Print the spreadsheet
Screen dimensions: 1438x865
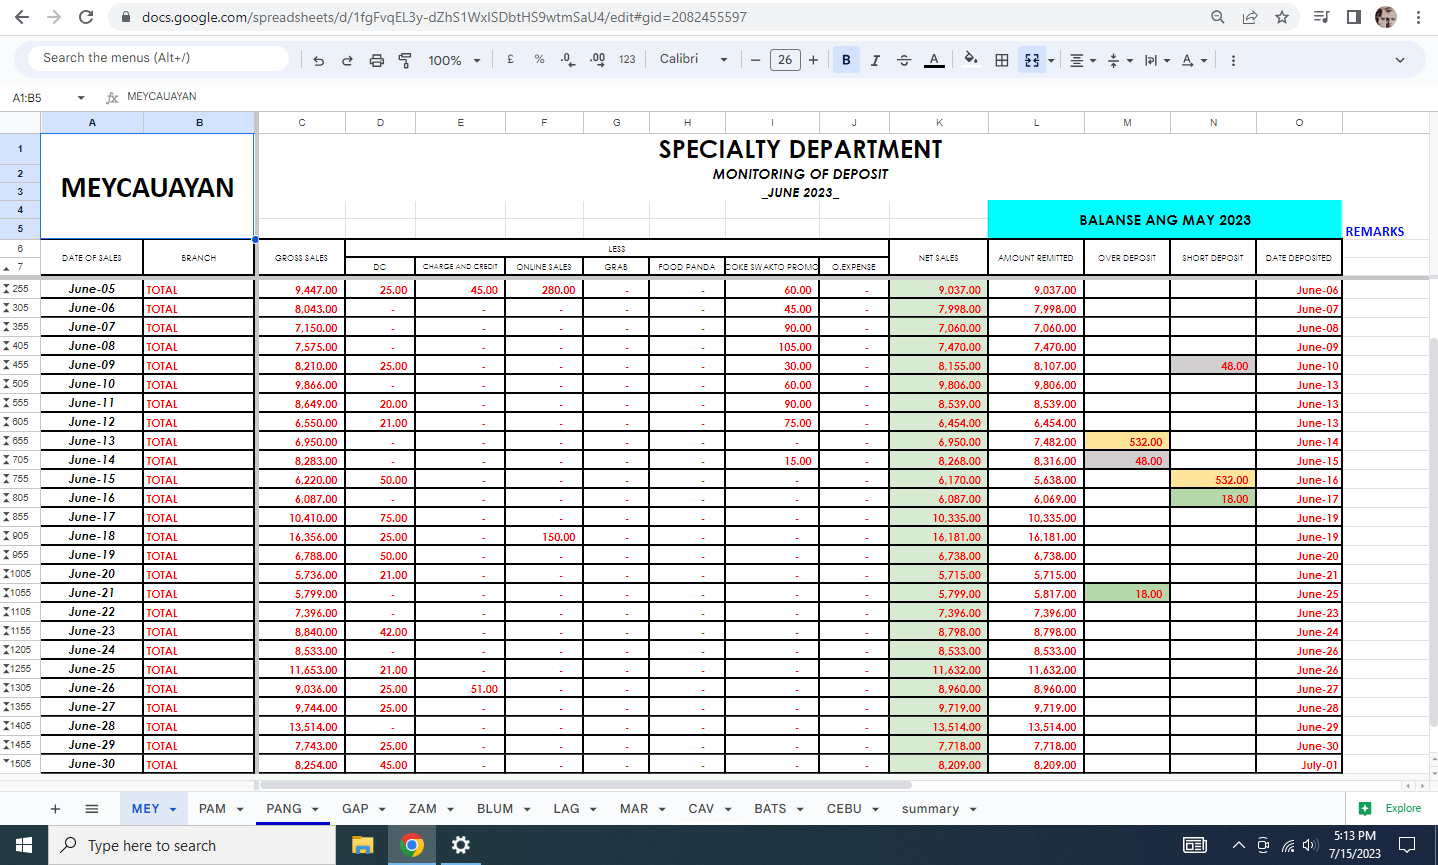[376, 60]
